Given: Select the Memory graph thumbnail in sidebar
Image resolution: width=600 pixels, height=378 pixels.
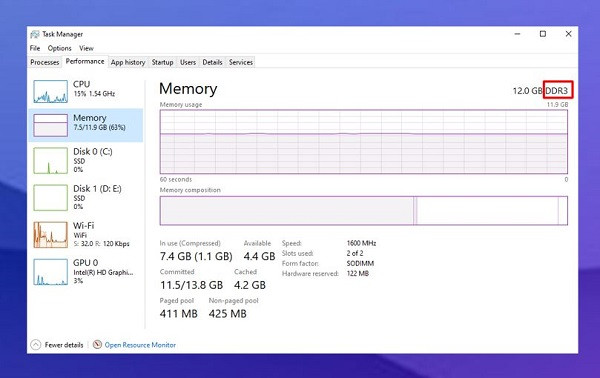Looking at the screenshot, I should tap(51, 125).
